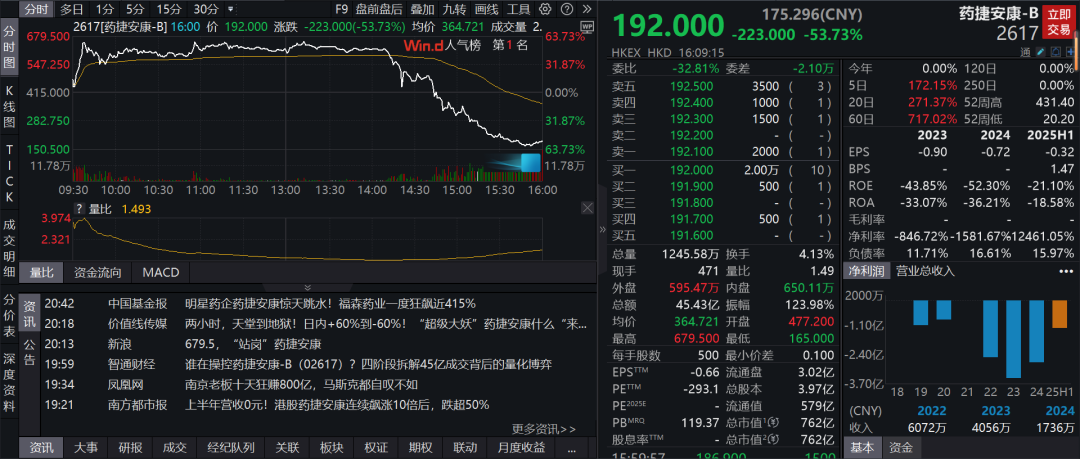The height and width of the screenshot is (459, 1080).
Task: Show more bottom tabs with ellipsis
Action: (572, 448)
